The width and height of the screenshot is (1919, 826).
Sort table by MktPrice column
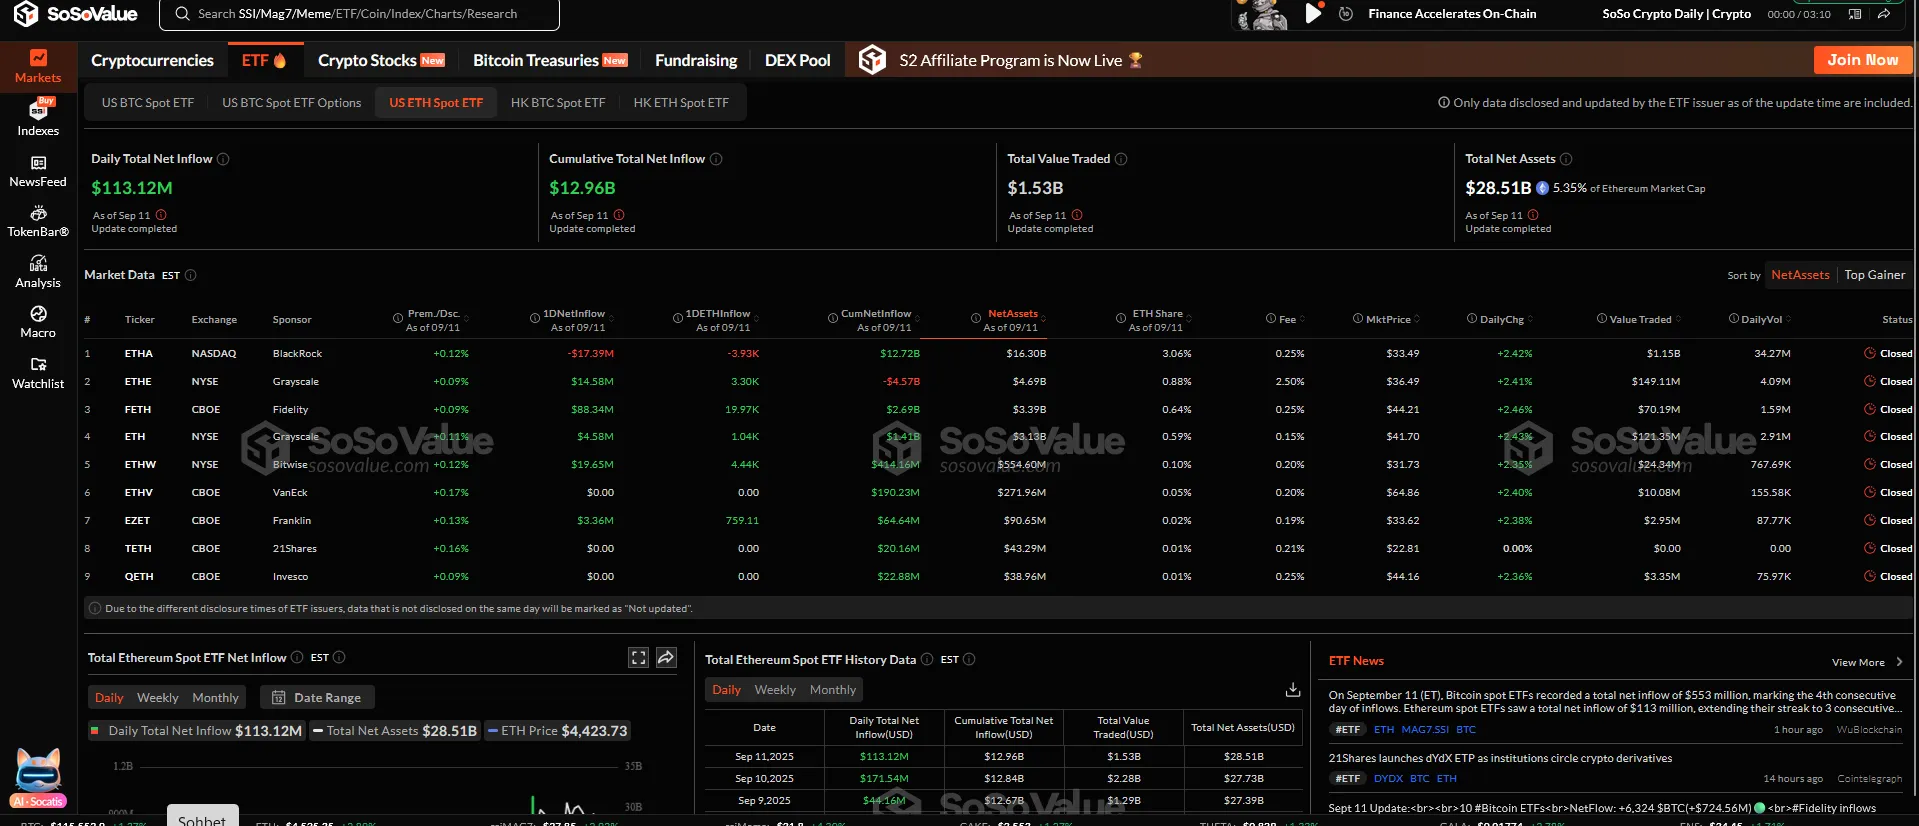tap(1389, 320)
